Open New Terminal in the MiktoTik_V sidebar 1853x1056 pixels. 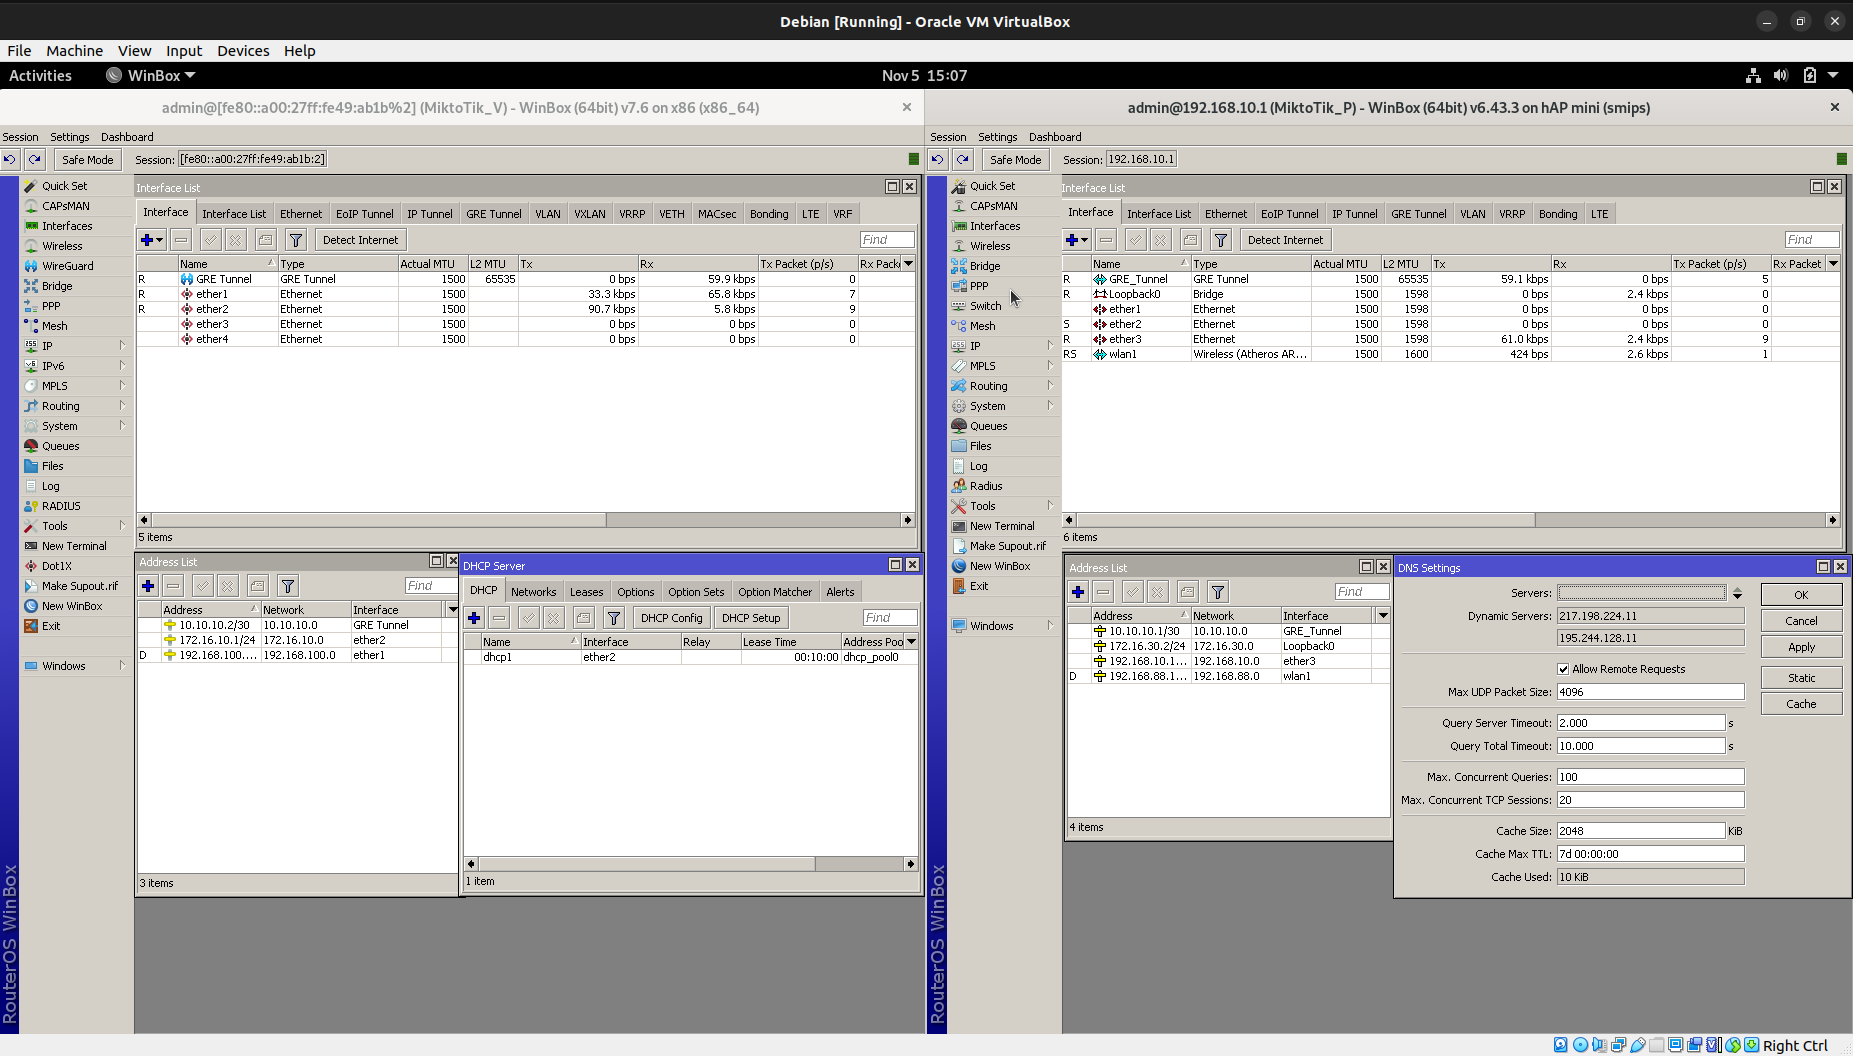(x=73, y=546)
